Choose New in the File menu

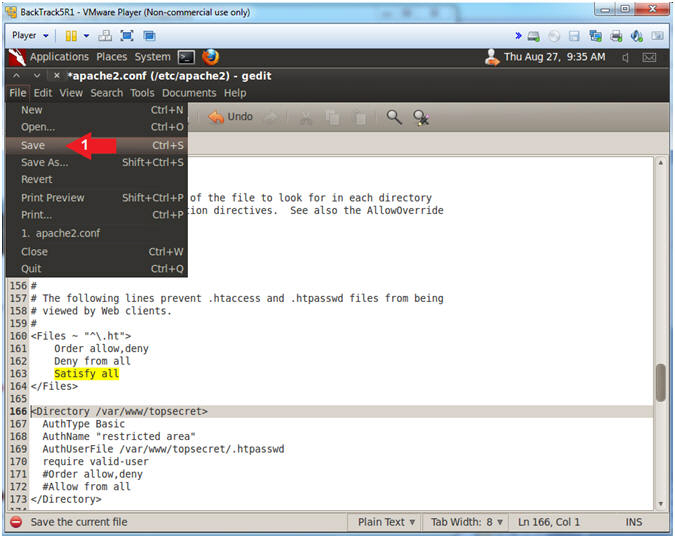[97, 110]
